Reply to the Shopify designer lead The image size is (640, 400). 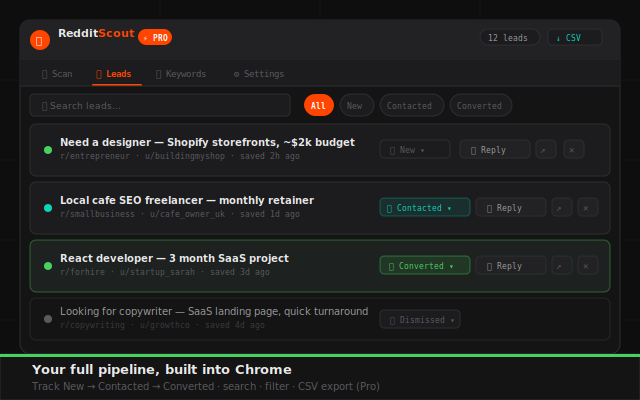click(495, 149)
